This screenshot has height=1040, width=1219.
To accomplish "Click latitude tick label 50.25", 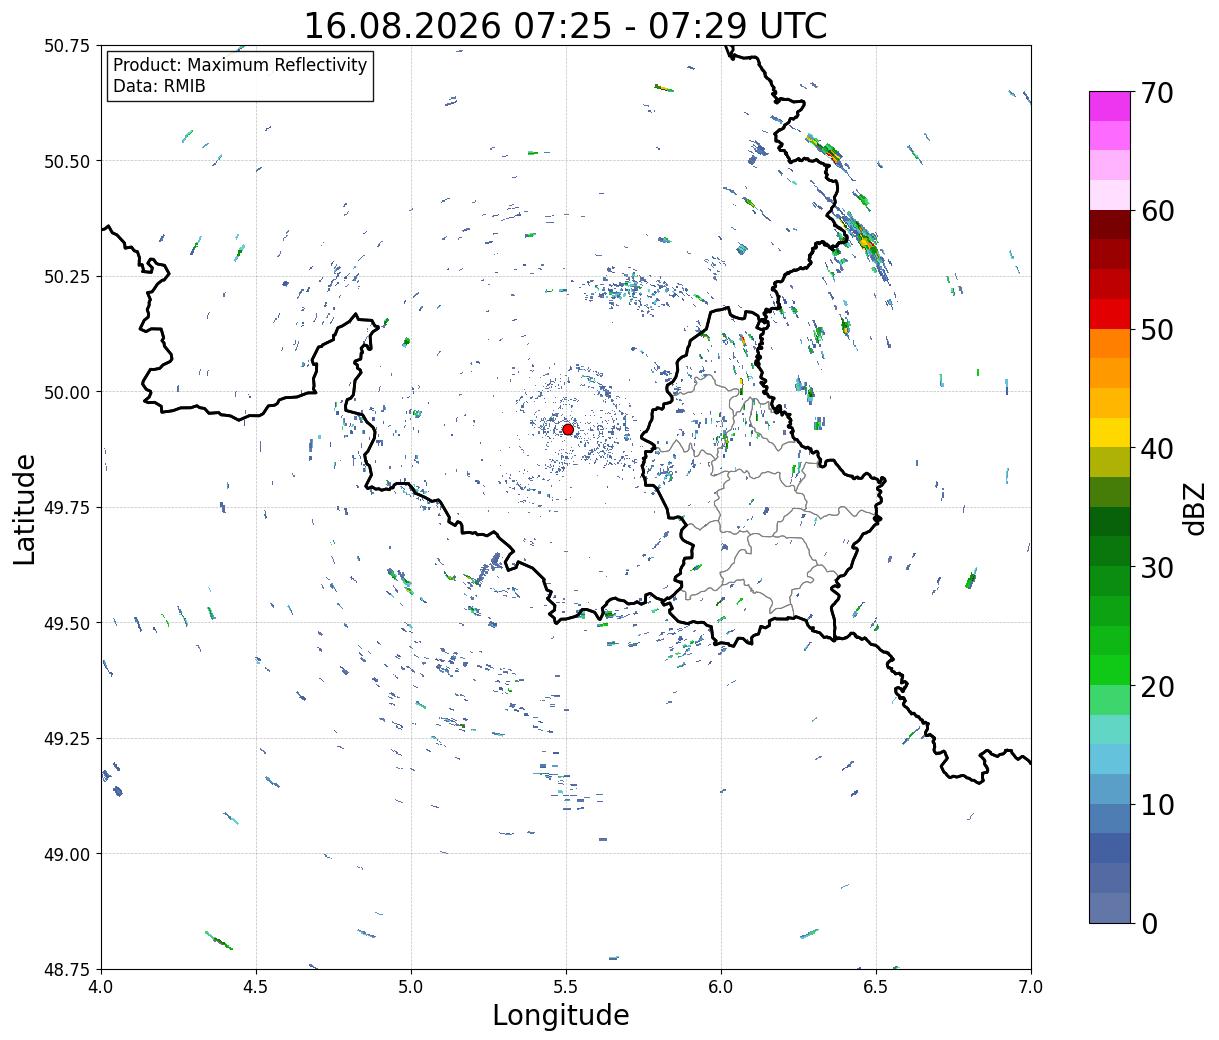I will pyautogui.click(x=67, y=277).
